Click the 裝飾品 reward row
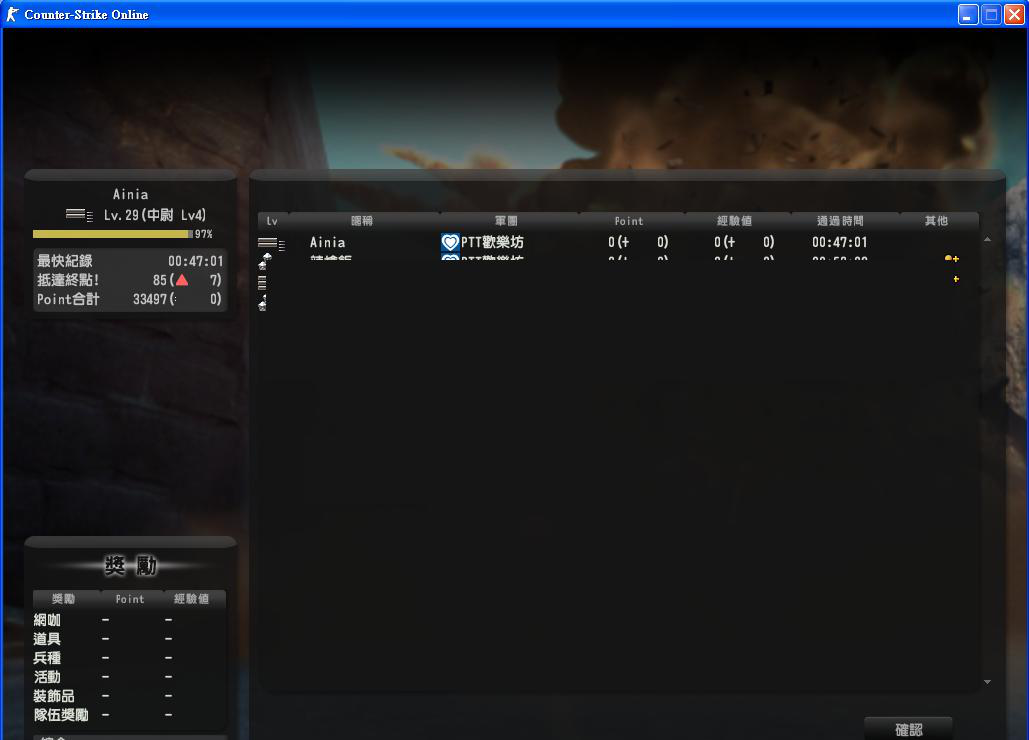Screen dimensions: 1029x740 tap(129, 696)
